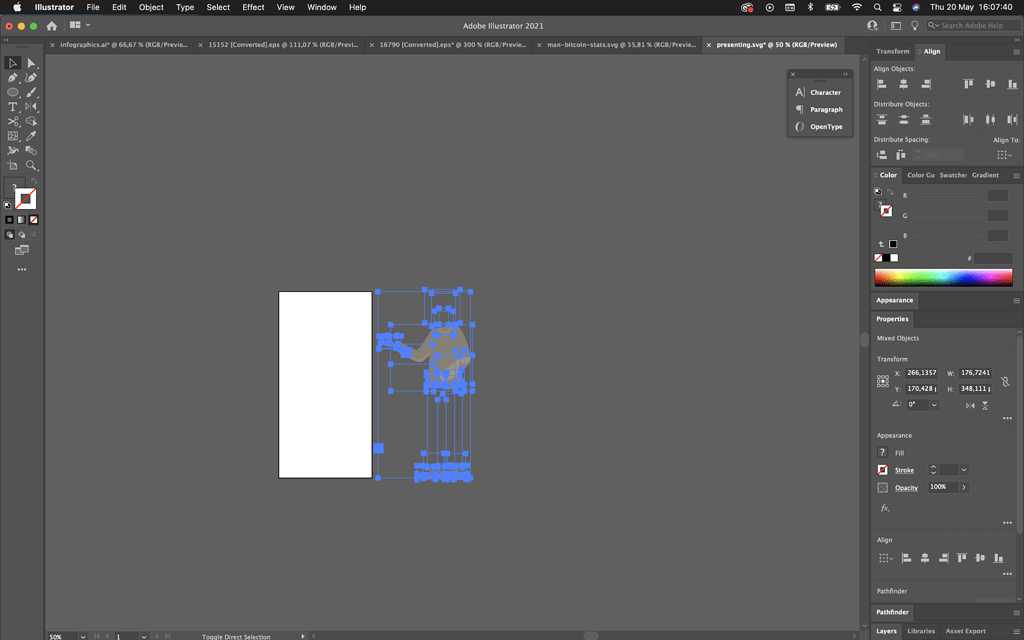The image size is (1024, 640).
Task: Switch to the Libraries tab
Action: coord(921,631)
